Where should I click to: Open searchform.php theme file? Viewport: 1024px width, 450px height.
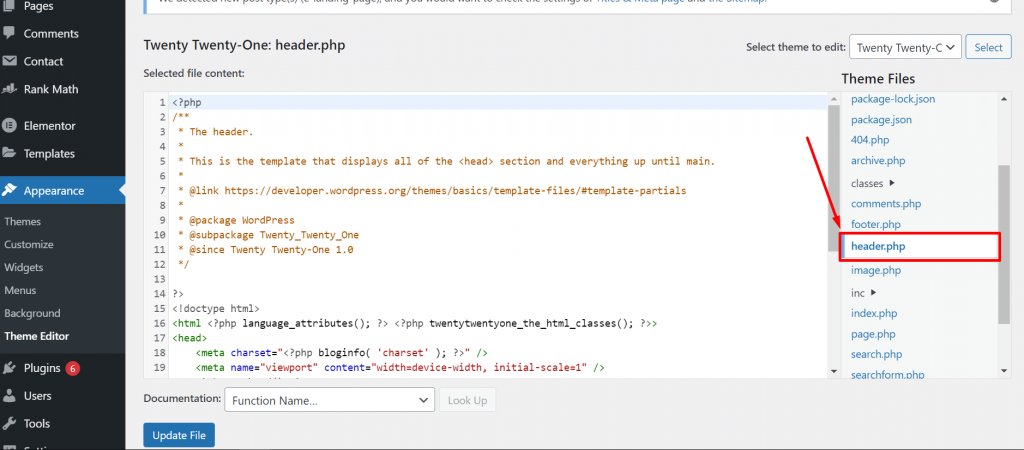pos(888,375)
